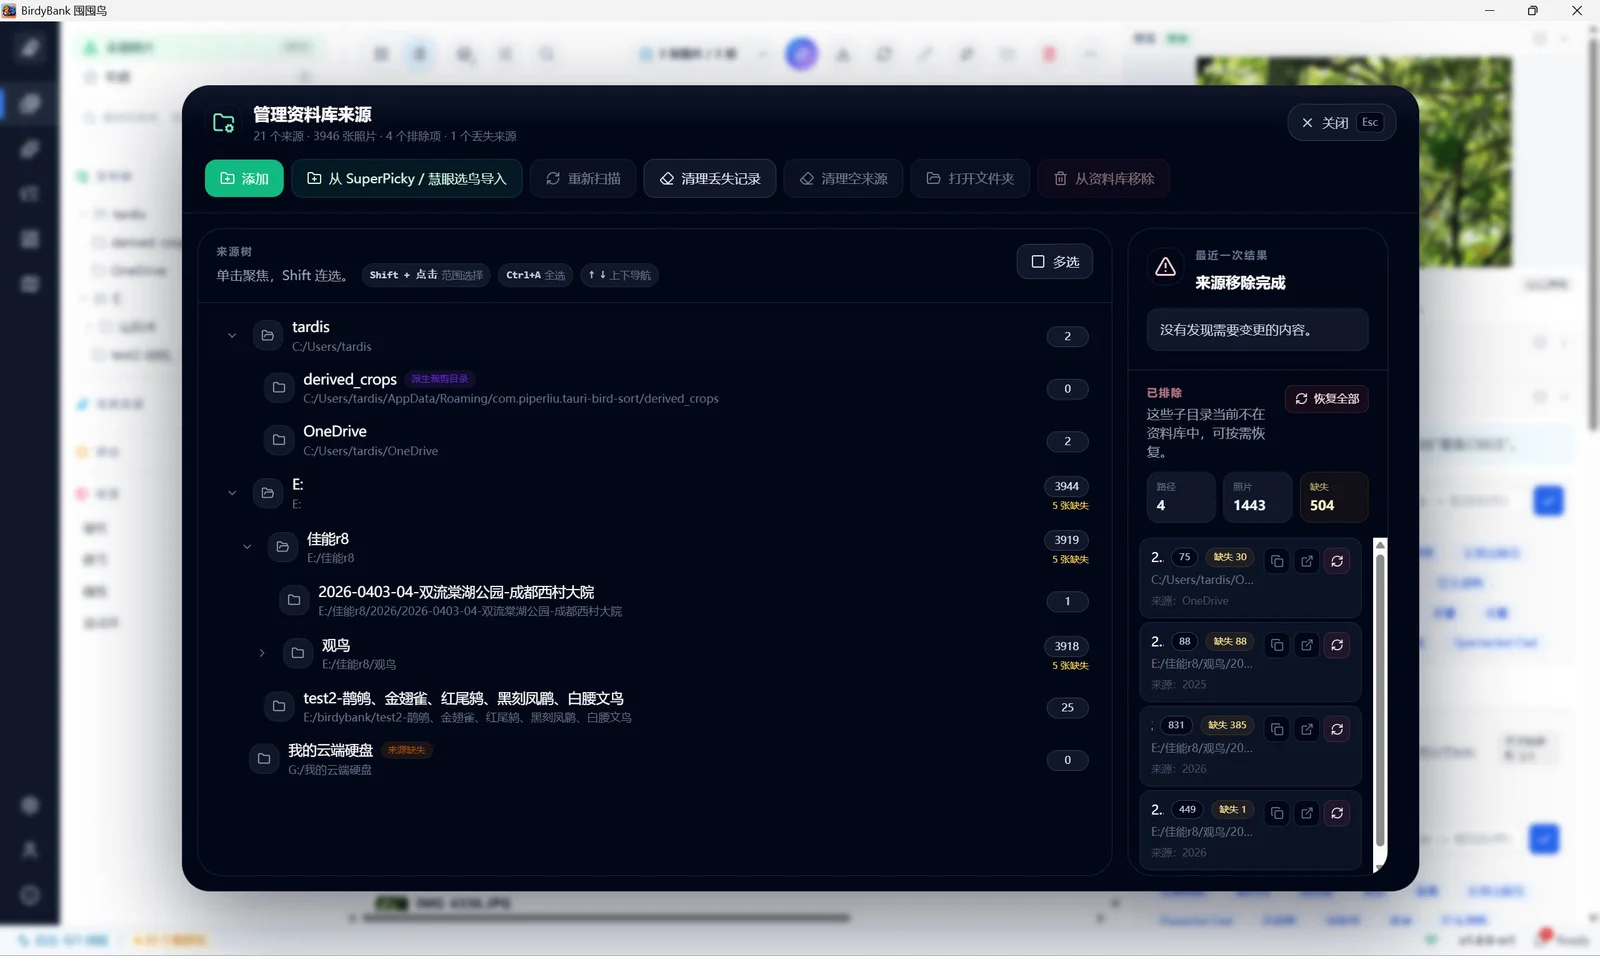
Task: Click copy icon on 缺失 385 card
Action: coord(1277,729)
